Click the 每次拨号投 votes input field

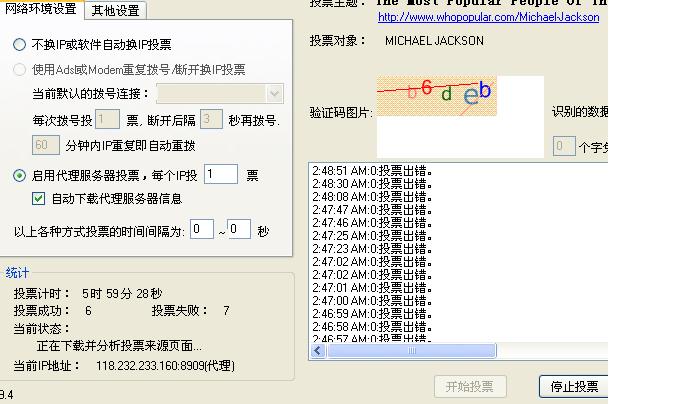[x=107, y=120]
